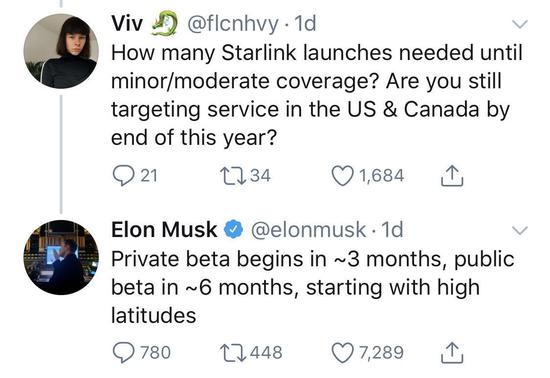This screenshot has height=378, width=550.
Task: Open Viv's tweet text about Starlink coverage
Action: [x=317, y=95]
